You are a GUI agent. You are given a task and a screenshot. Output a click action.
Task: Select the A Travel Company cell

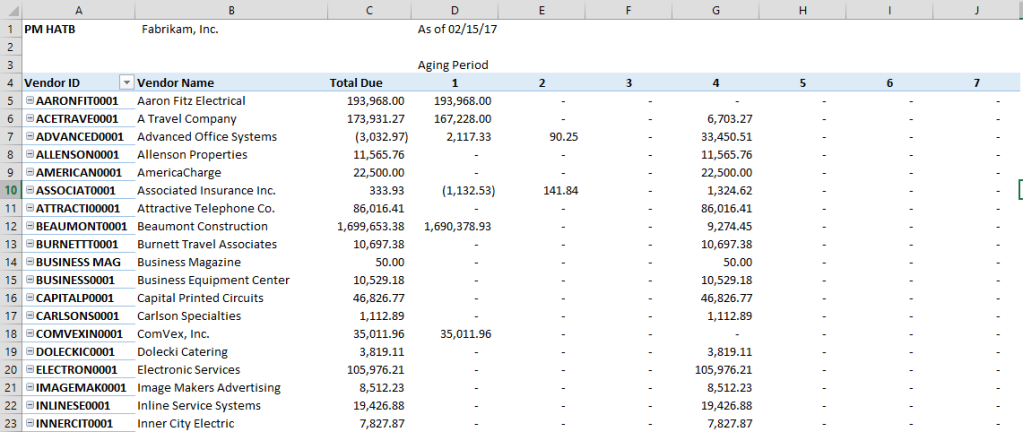(232, 119)
